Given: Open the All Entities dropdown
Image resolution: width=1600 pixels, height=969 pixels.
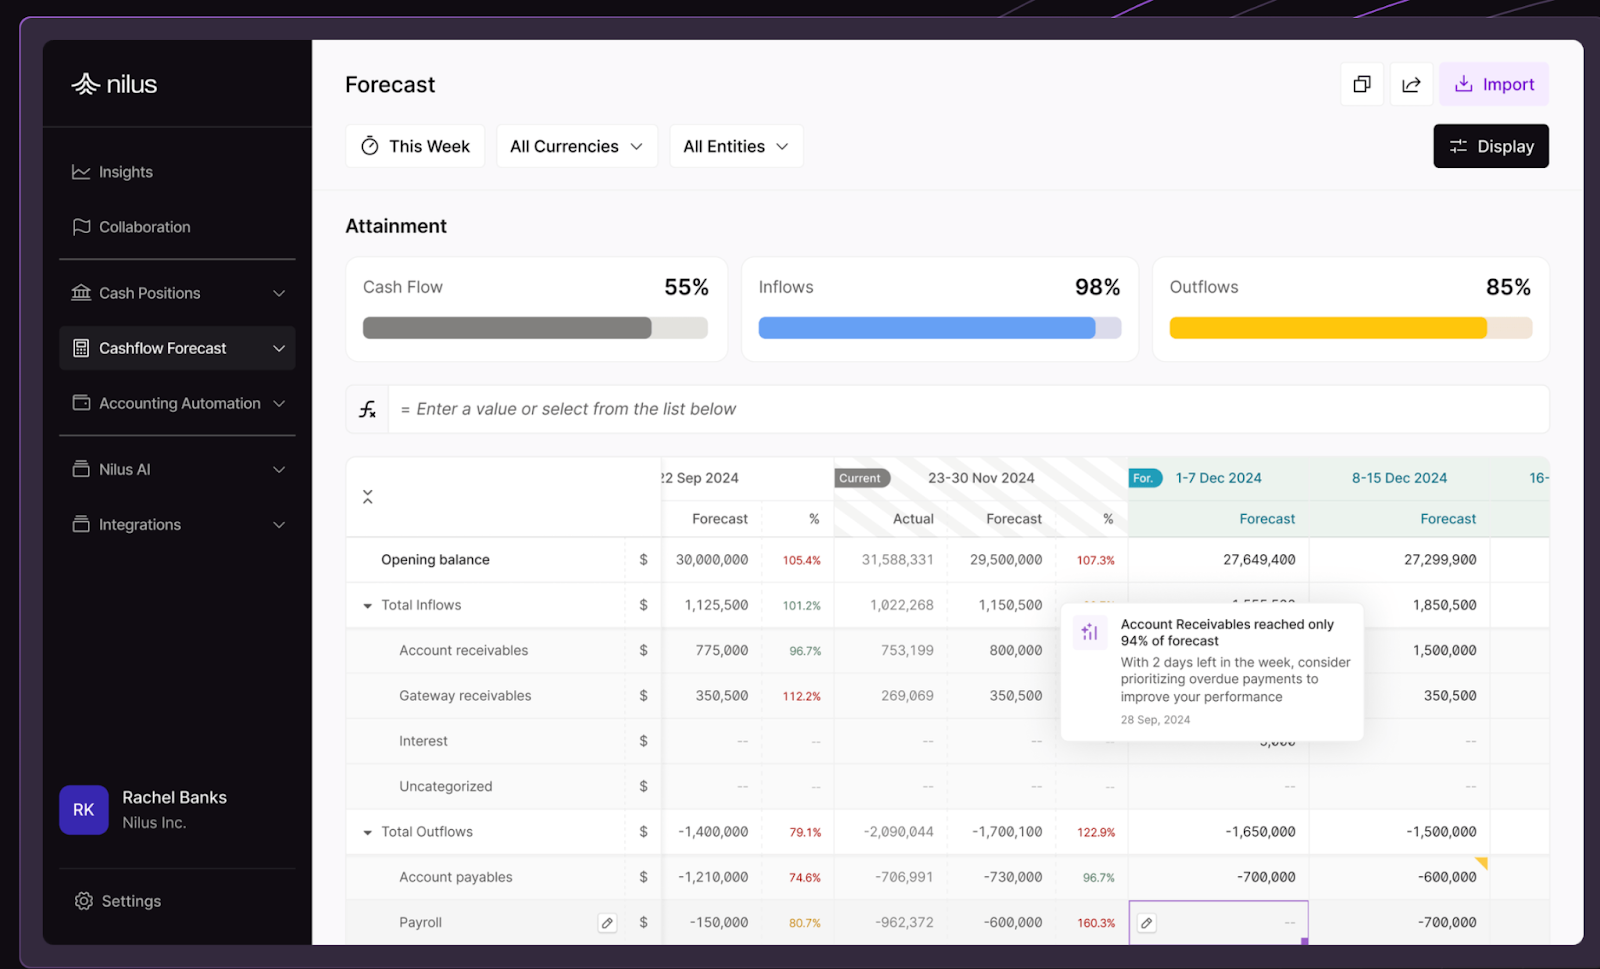Looking at the screenshot, I should point(736,146).
